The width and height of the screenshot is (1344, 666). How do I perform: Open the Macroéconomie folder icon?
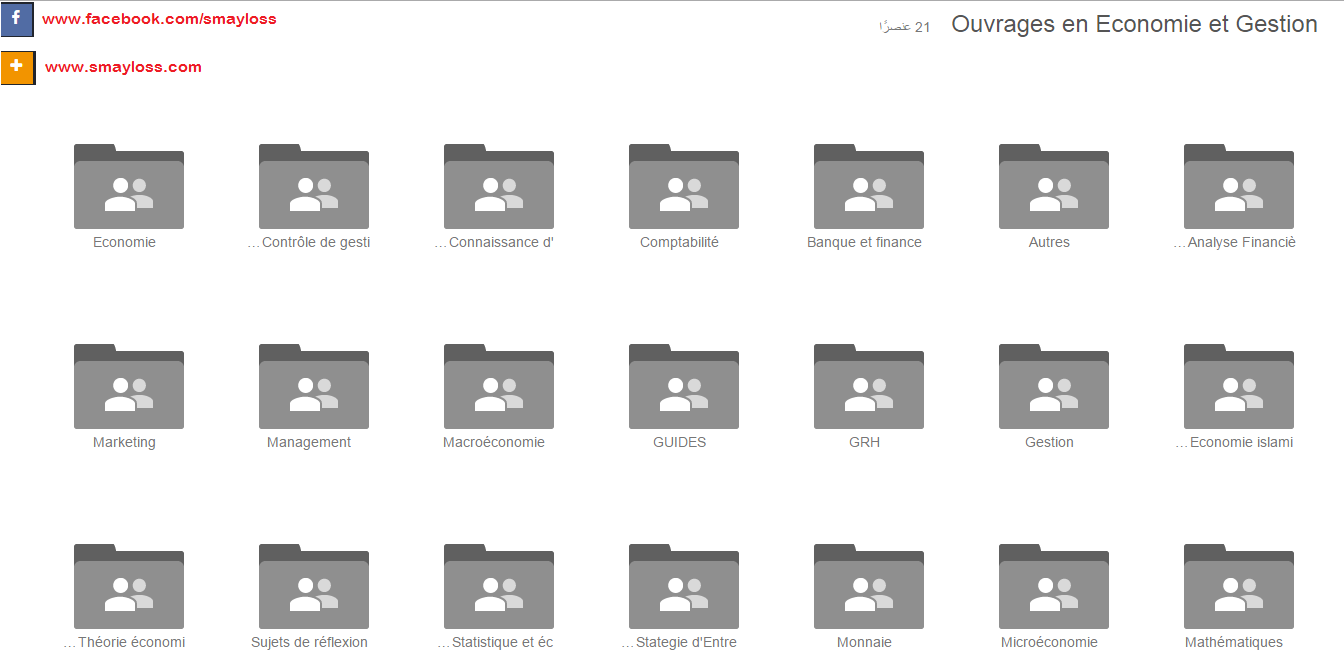pyautogui.click(x=499, y=386)
